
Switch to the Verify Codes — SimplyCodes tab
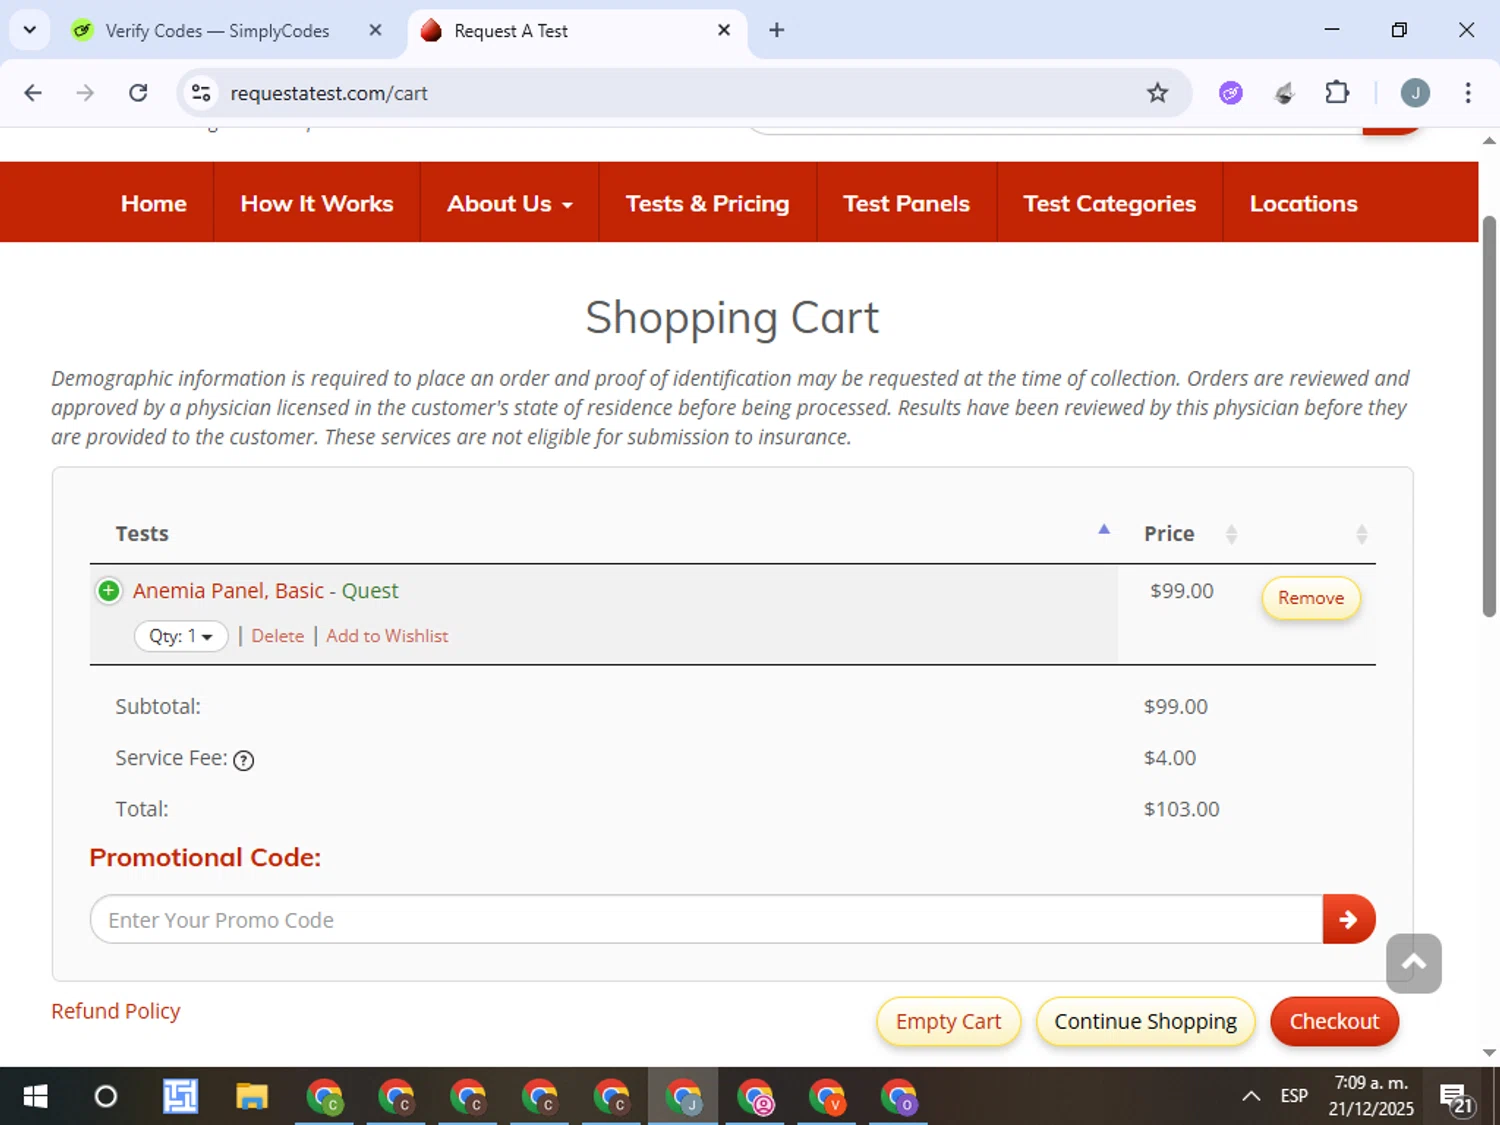[x=217, y=31]
